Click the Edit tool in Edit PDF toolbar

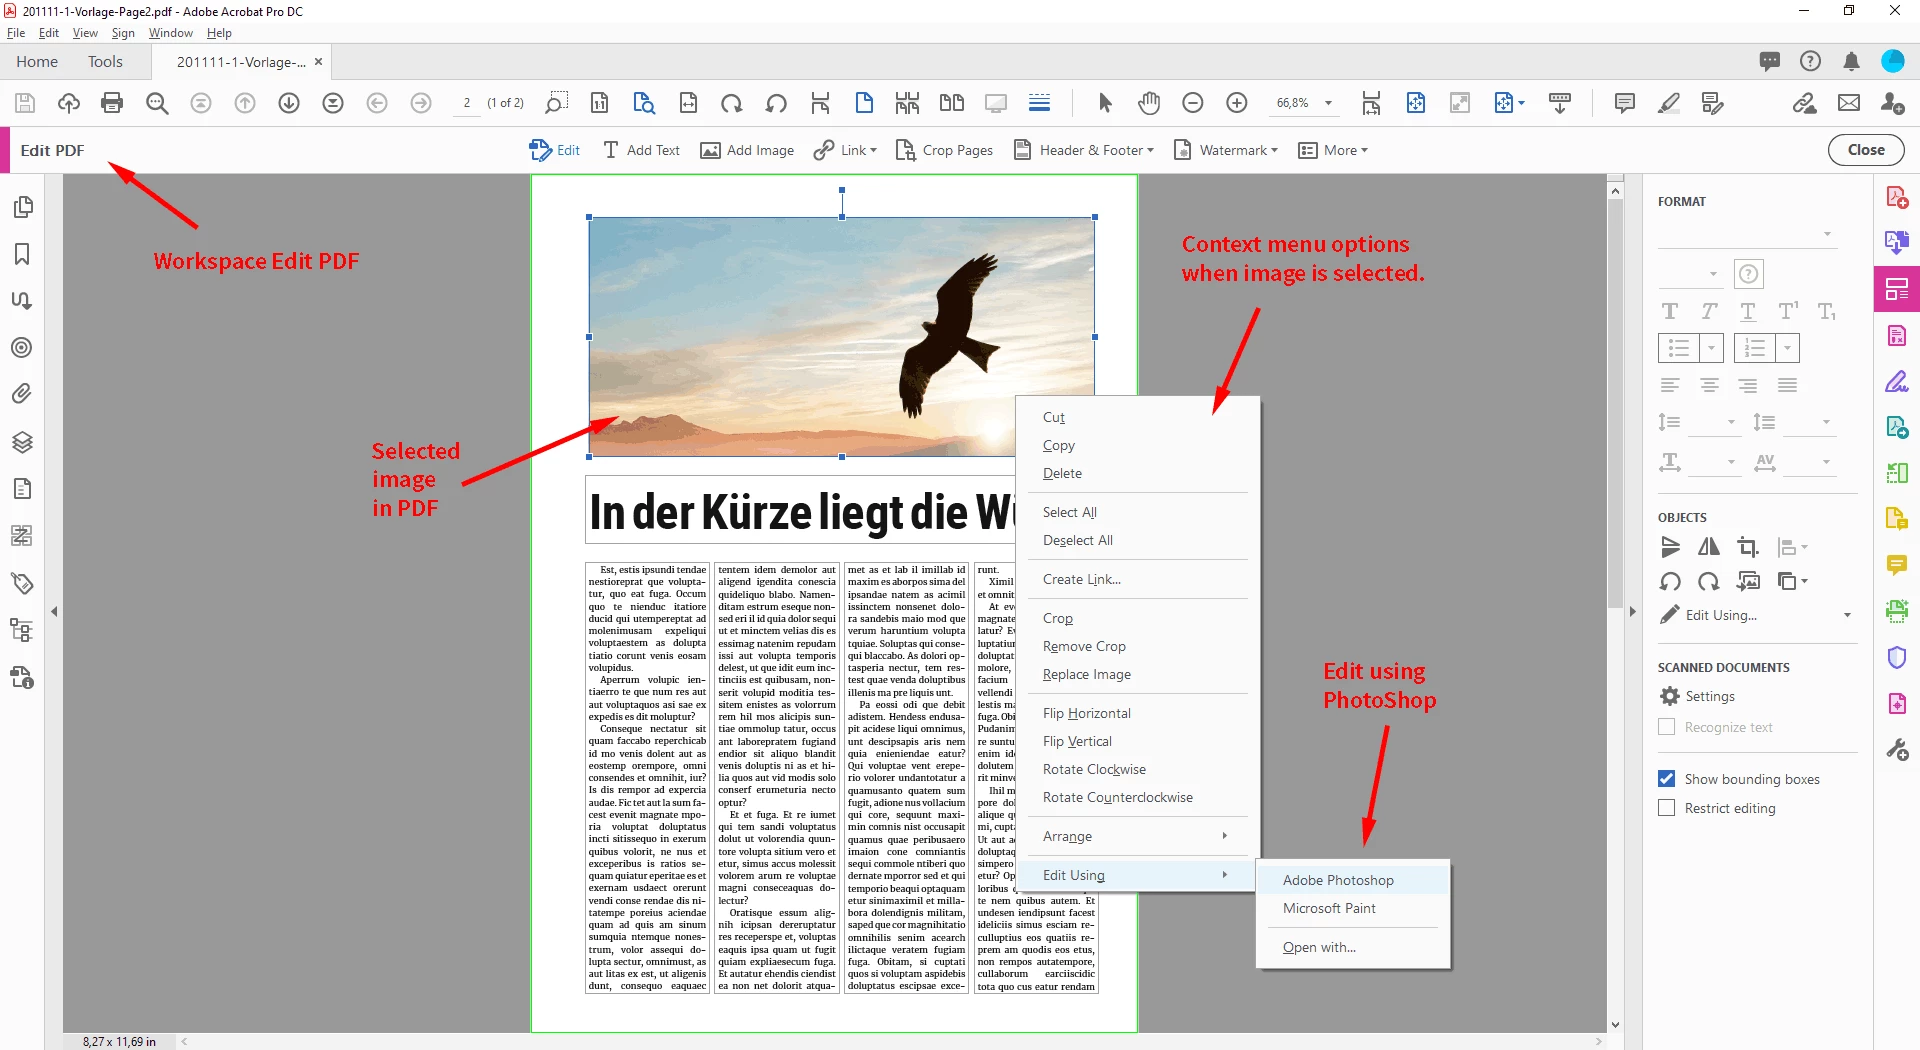555,150
